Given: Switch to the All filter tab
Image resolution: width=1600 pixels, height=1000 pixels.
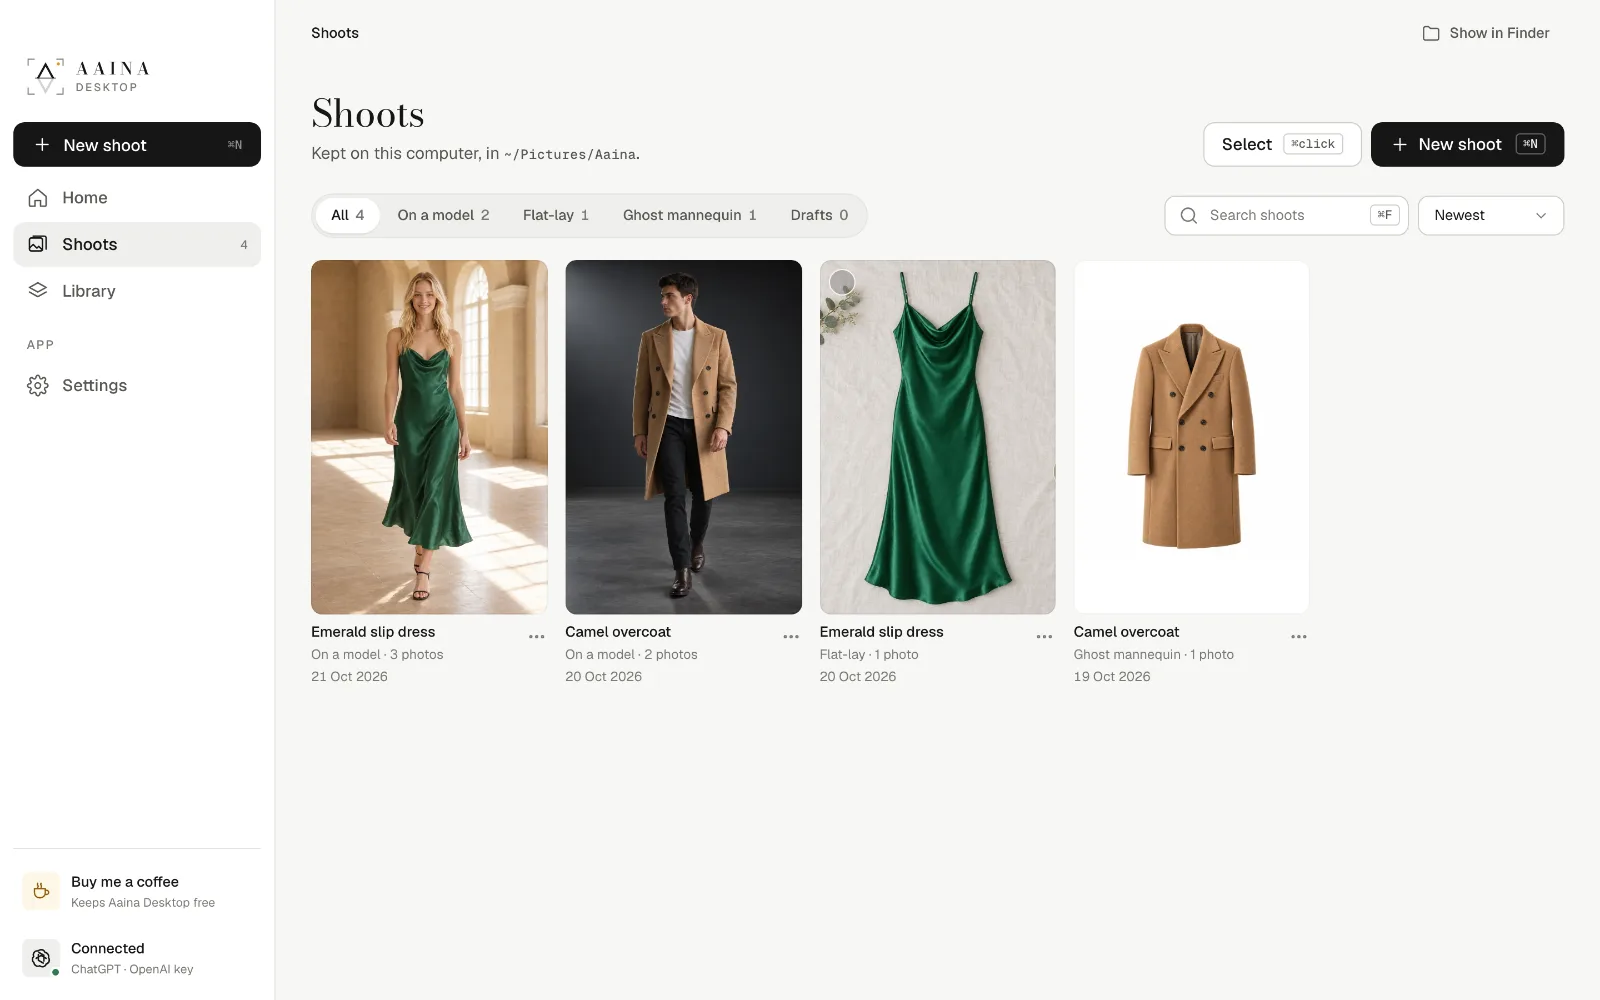Looking at the screenshot, I should click(348, 215).
